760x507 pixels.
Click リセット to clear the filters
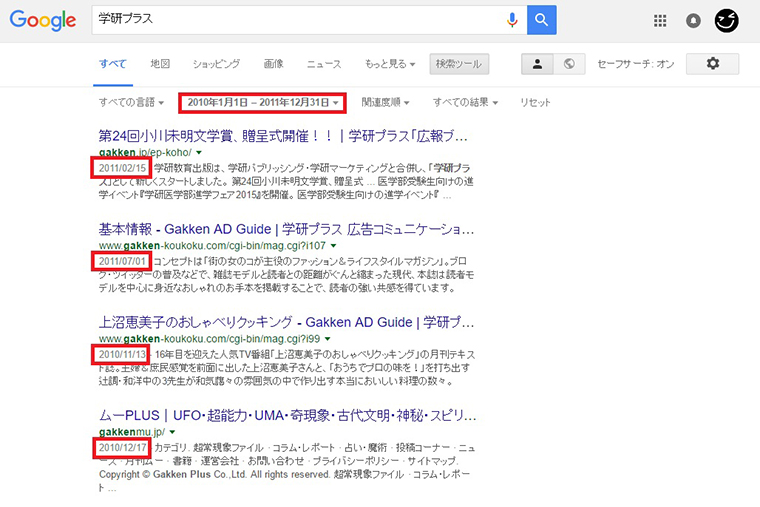(535, 102)
